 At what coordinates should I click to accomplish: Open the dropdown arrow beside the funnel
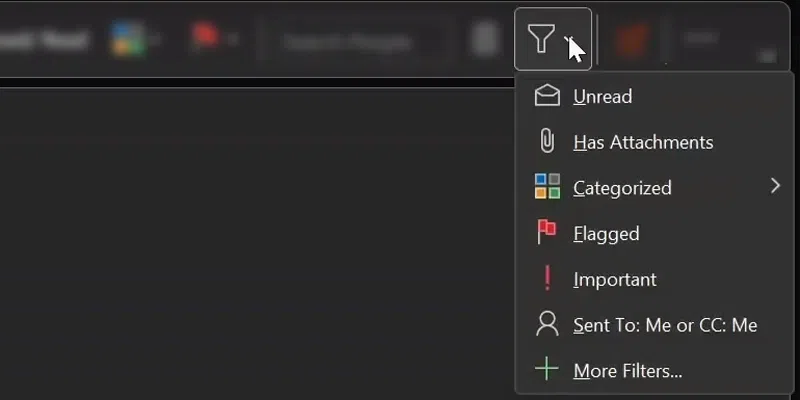click(x=570, y=39)
